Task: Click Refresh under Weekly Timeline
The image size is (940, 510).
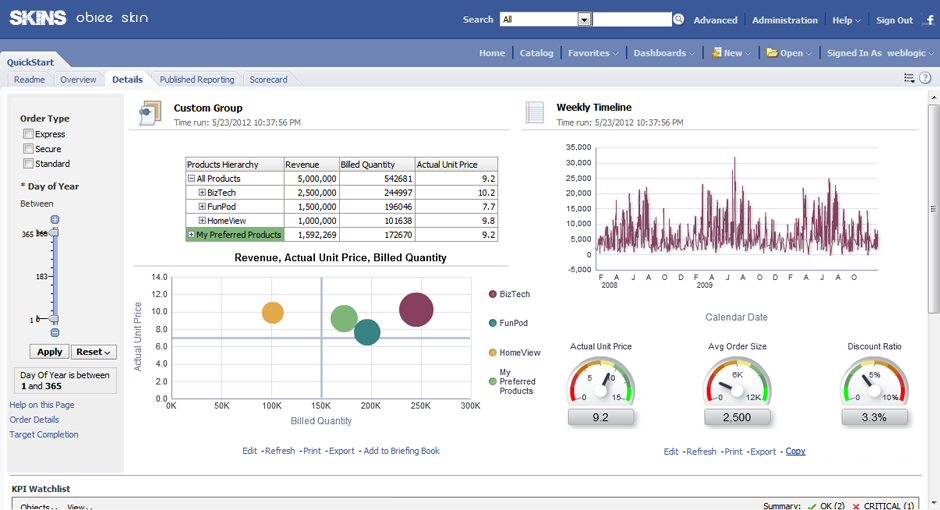Action: click(701, 451)
